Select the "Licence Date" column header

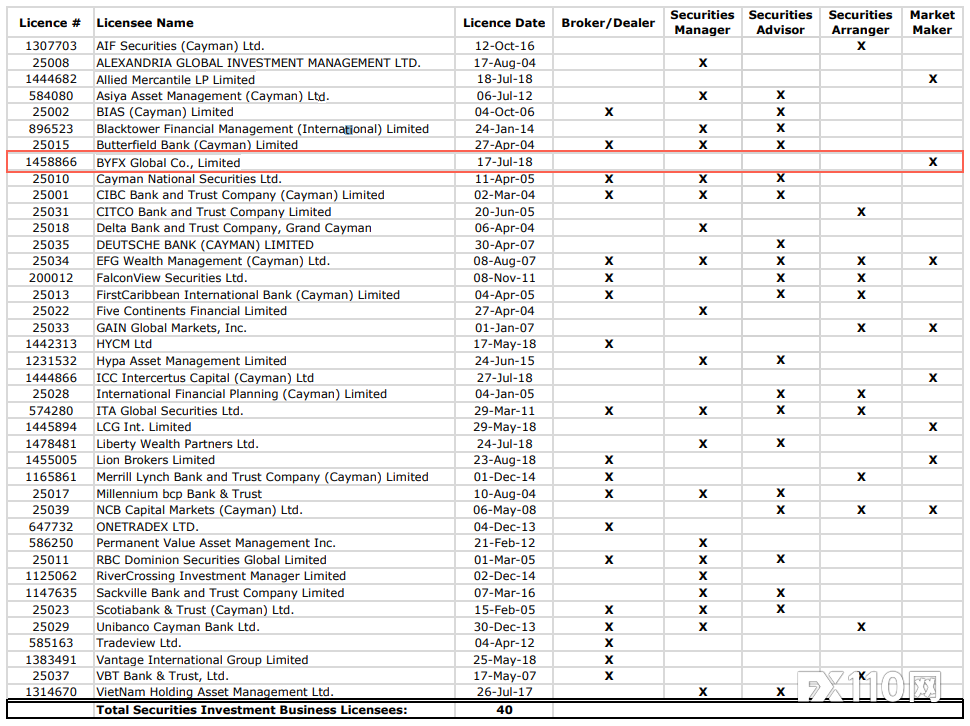pos(504,23)
